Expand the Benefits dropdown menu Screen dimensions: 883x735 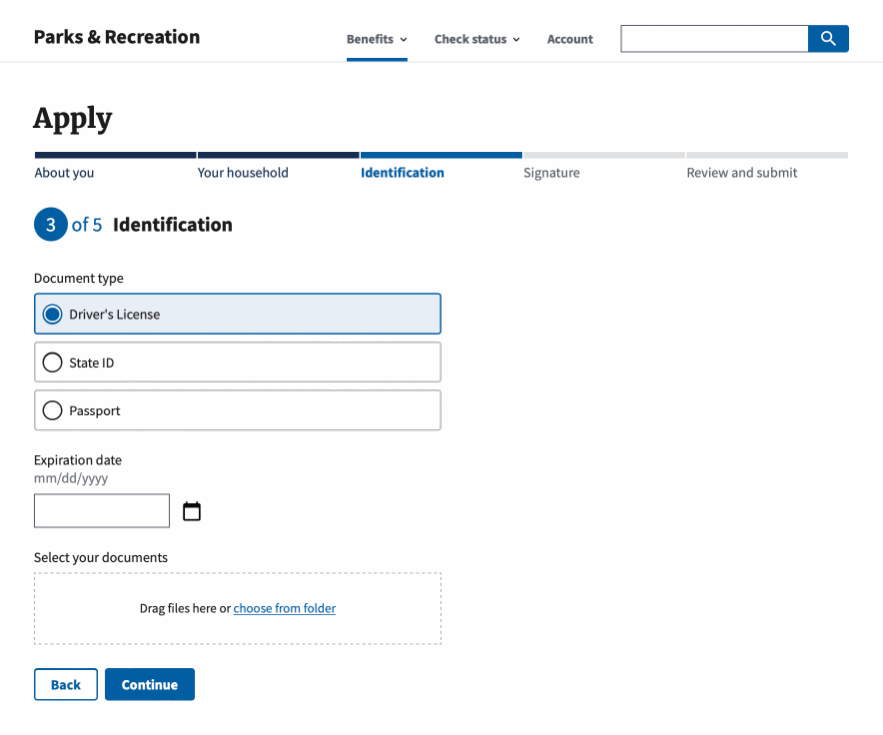(x=376, y=39)
